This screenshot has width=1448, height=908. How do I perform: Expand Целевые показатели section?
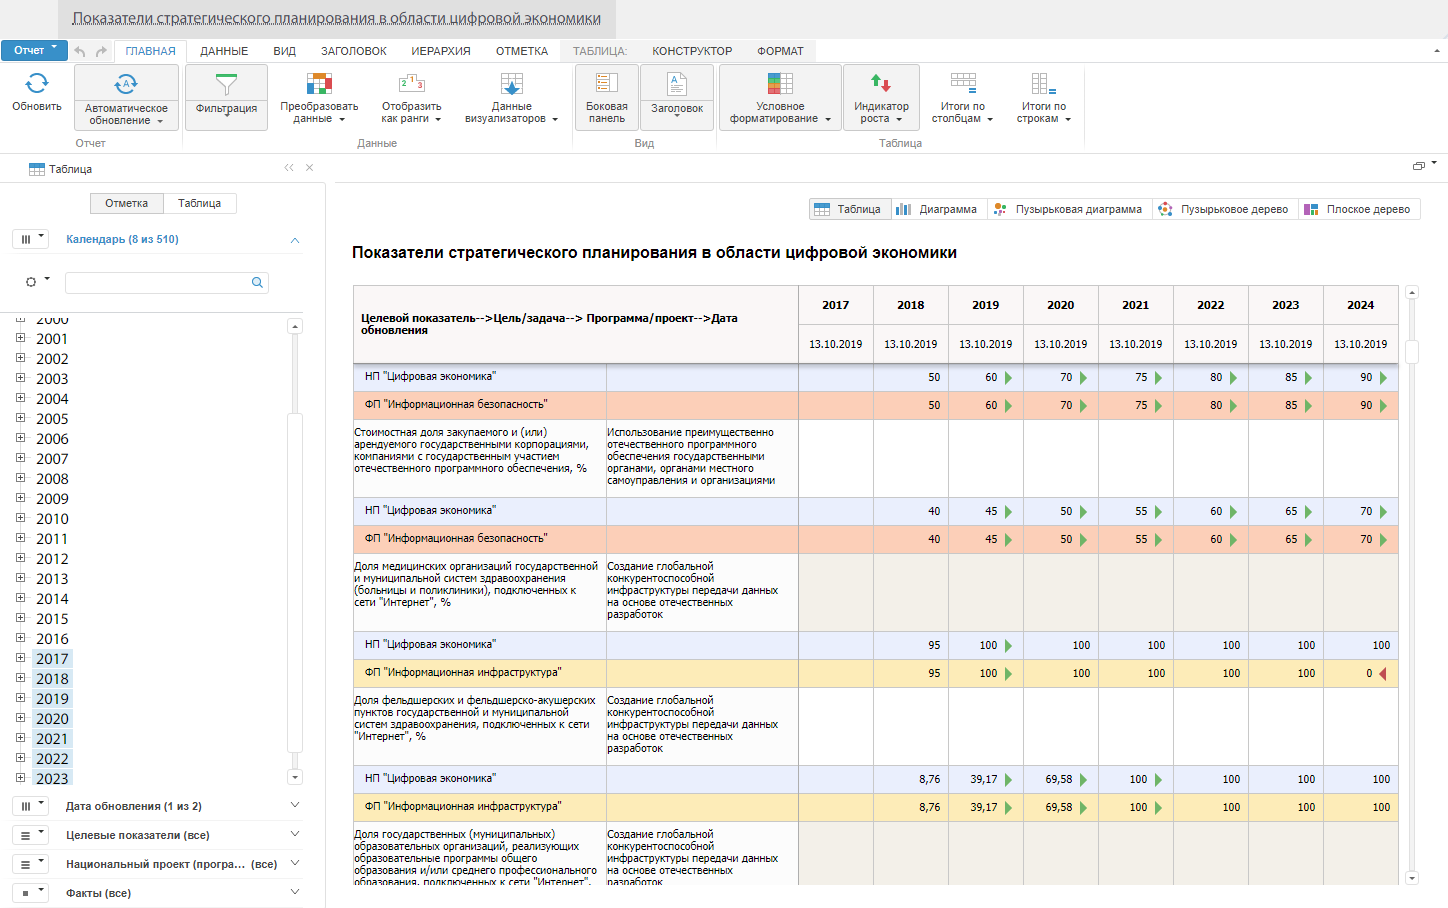click(295, 834)
